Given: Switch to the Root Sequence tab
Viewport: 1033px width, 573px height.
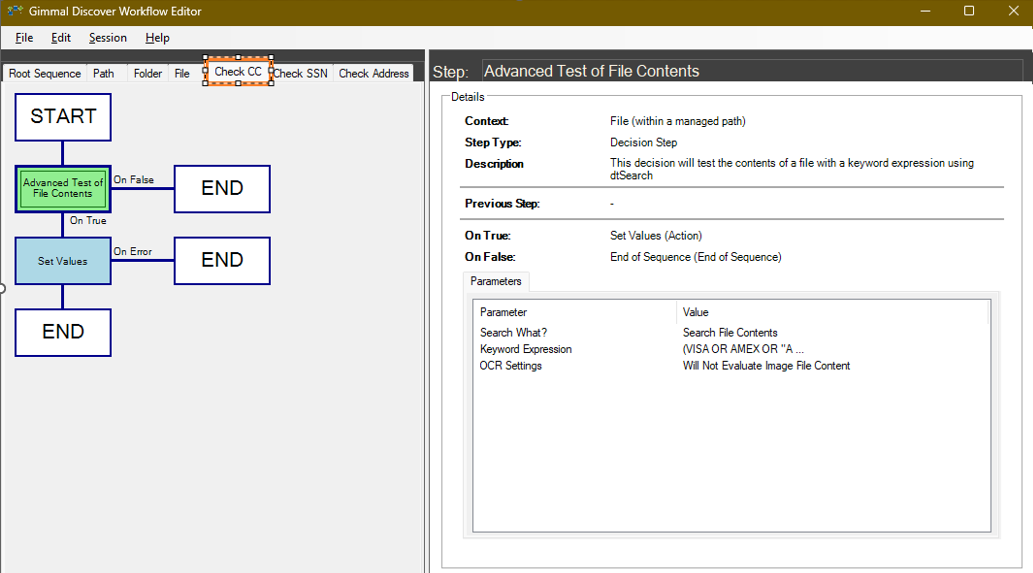Looking at the screenshot, I should 45,74.
